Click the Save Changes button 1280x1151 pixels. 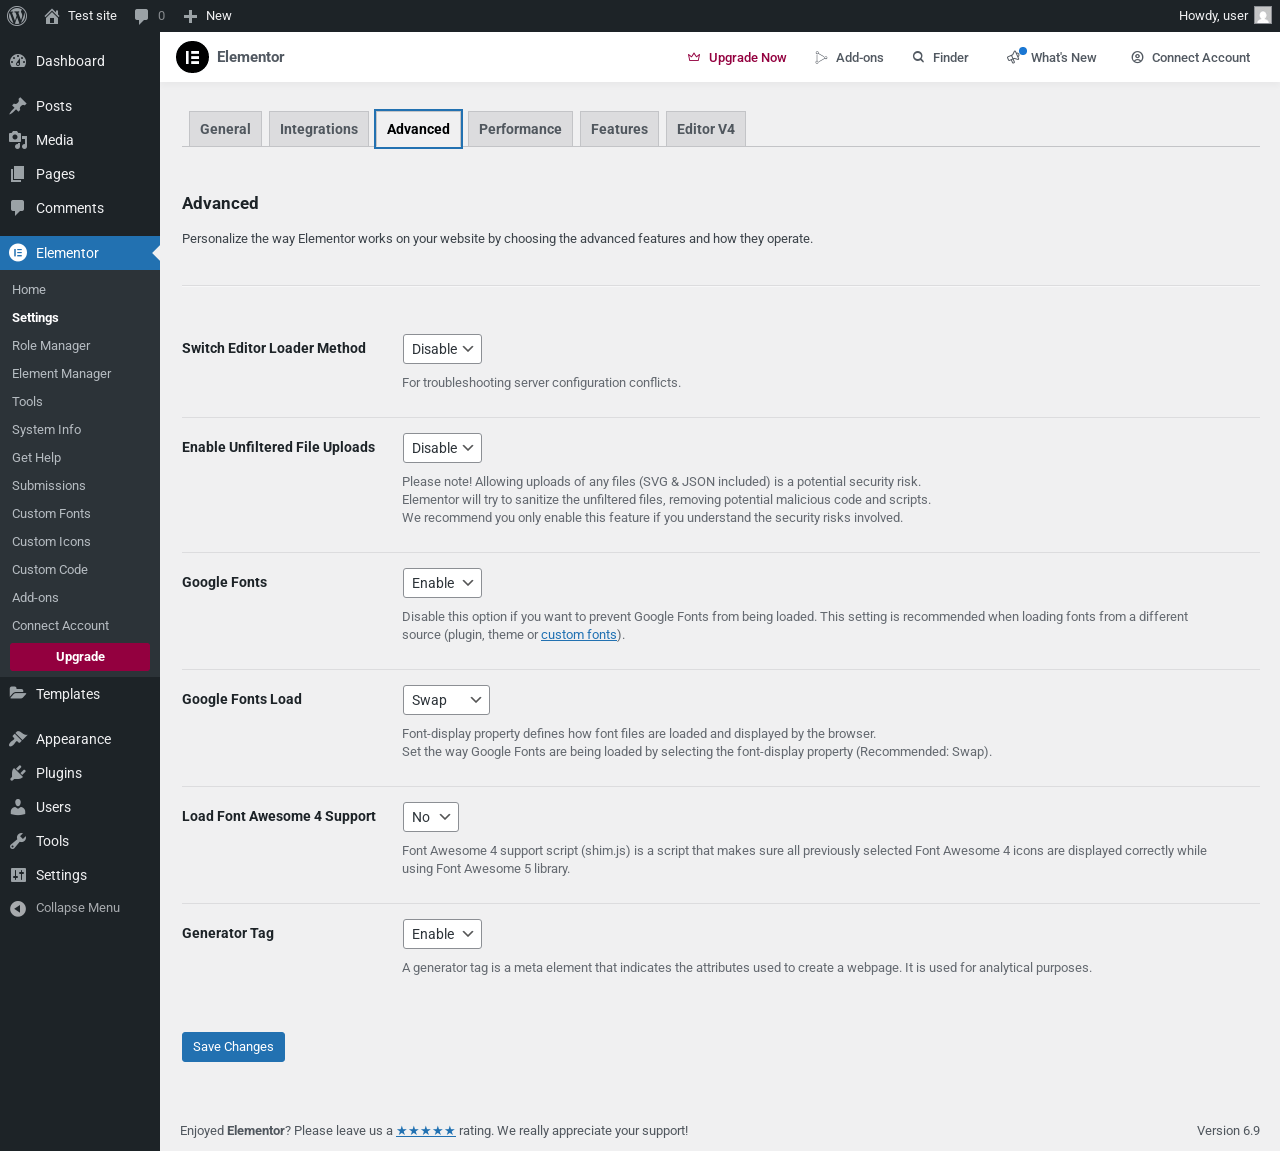233,1047
